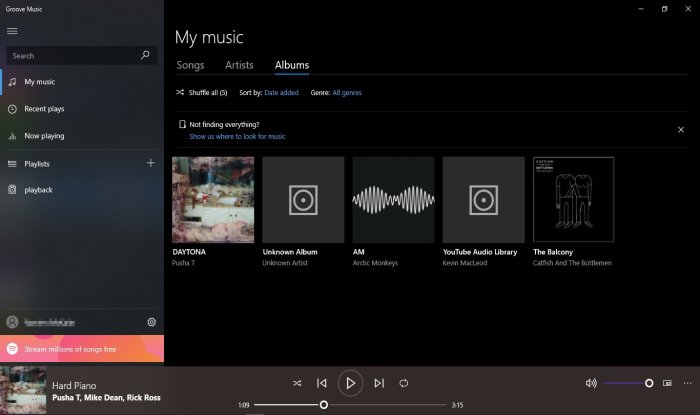Toggle repeat mode
This screenshot has width=700, height=415.
(404, 383)
